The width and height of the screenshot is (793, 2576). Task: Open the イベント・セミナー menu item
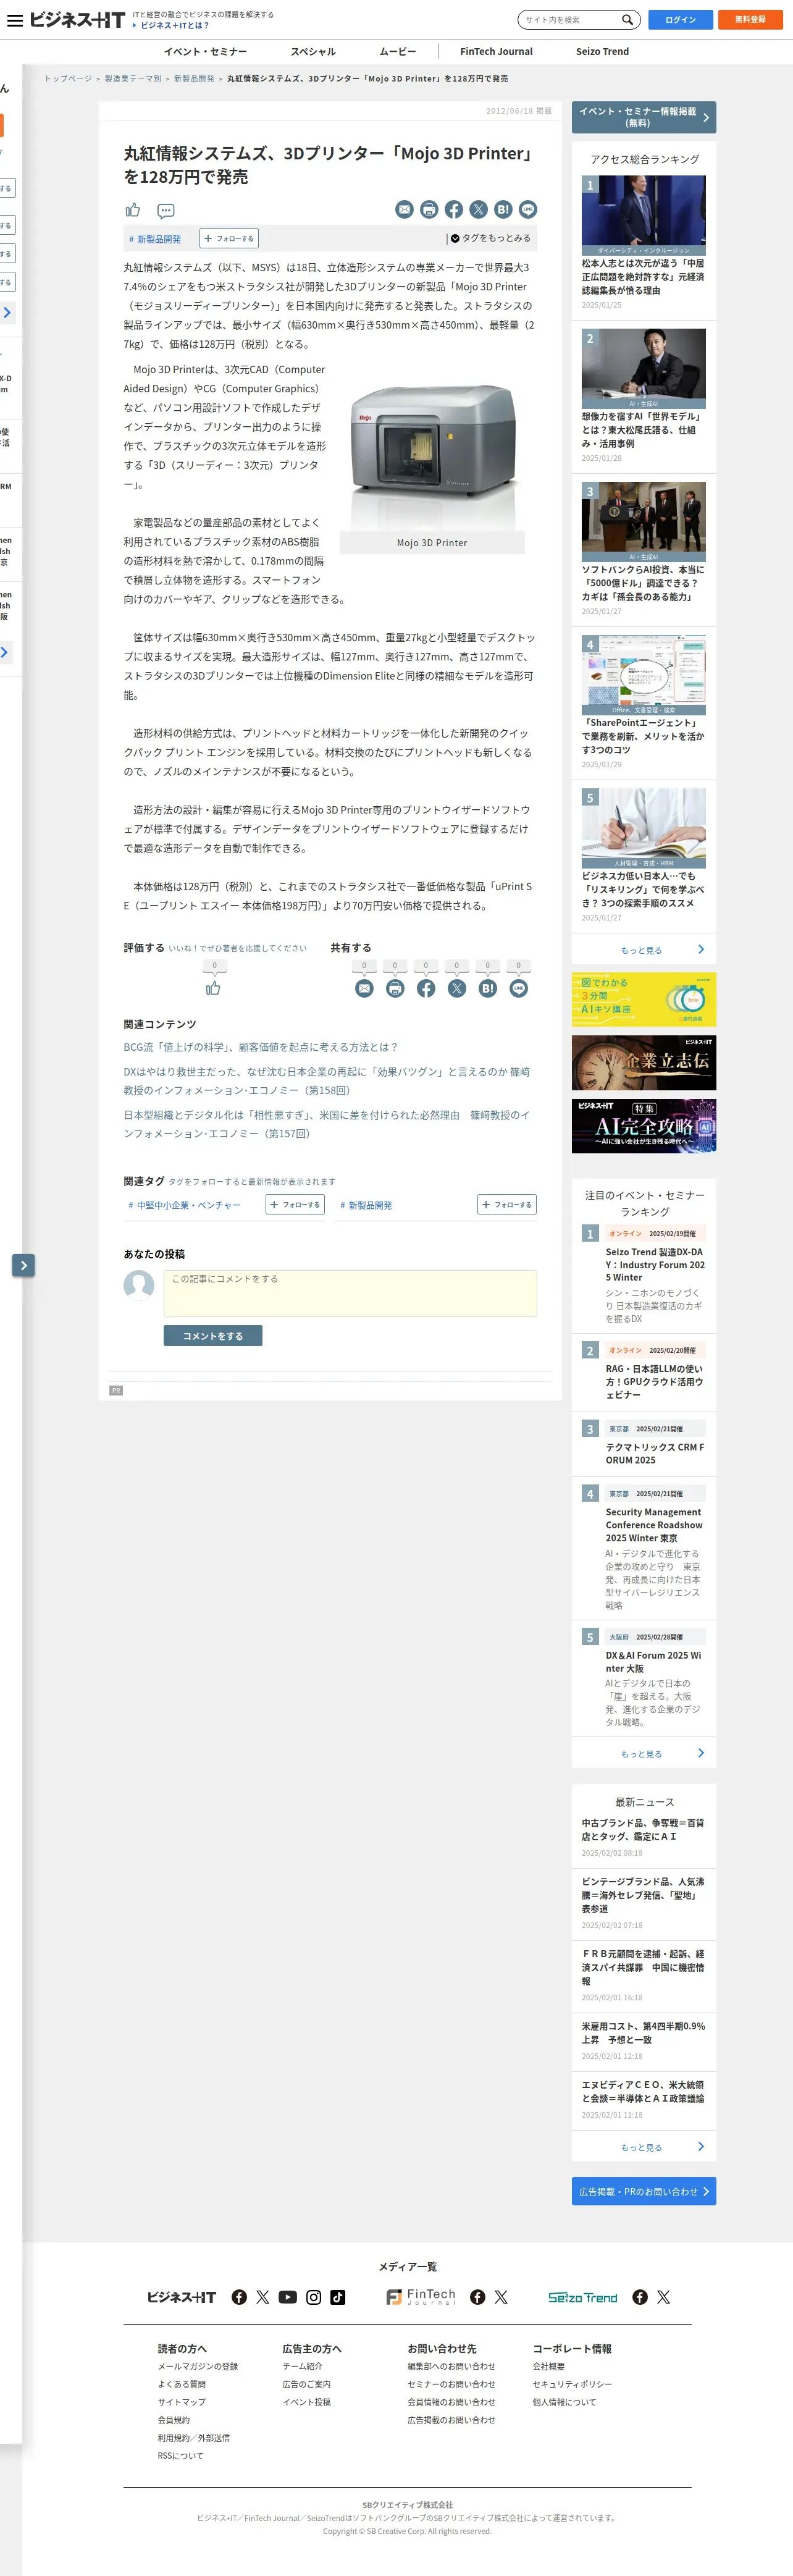(206, 52)
